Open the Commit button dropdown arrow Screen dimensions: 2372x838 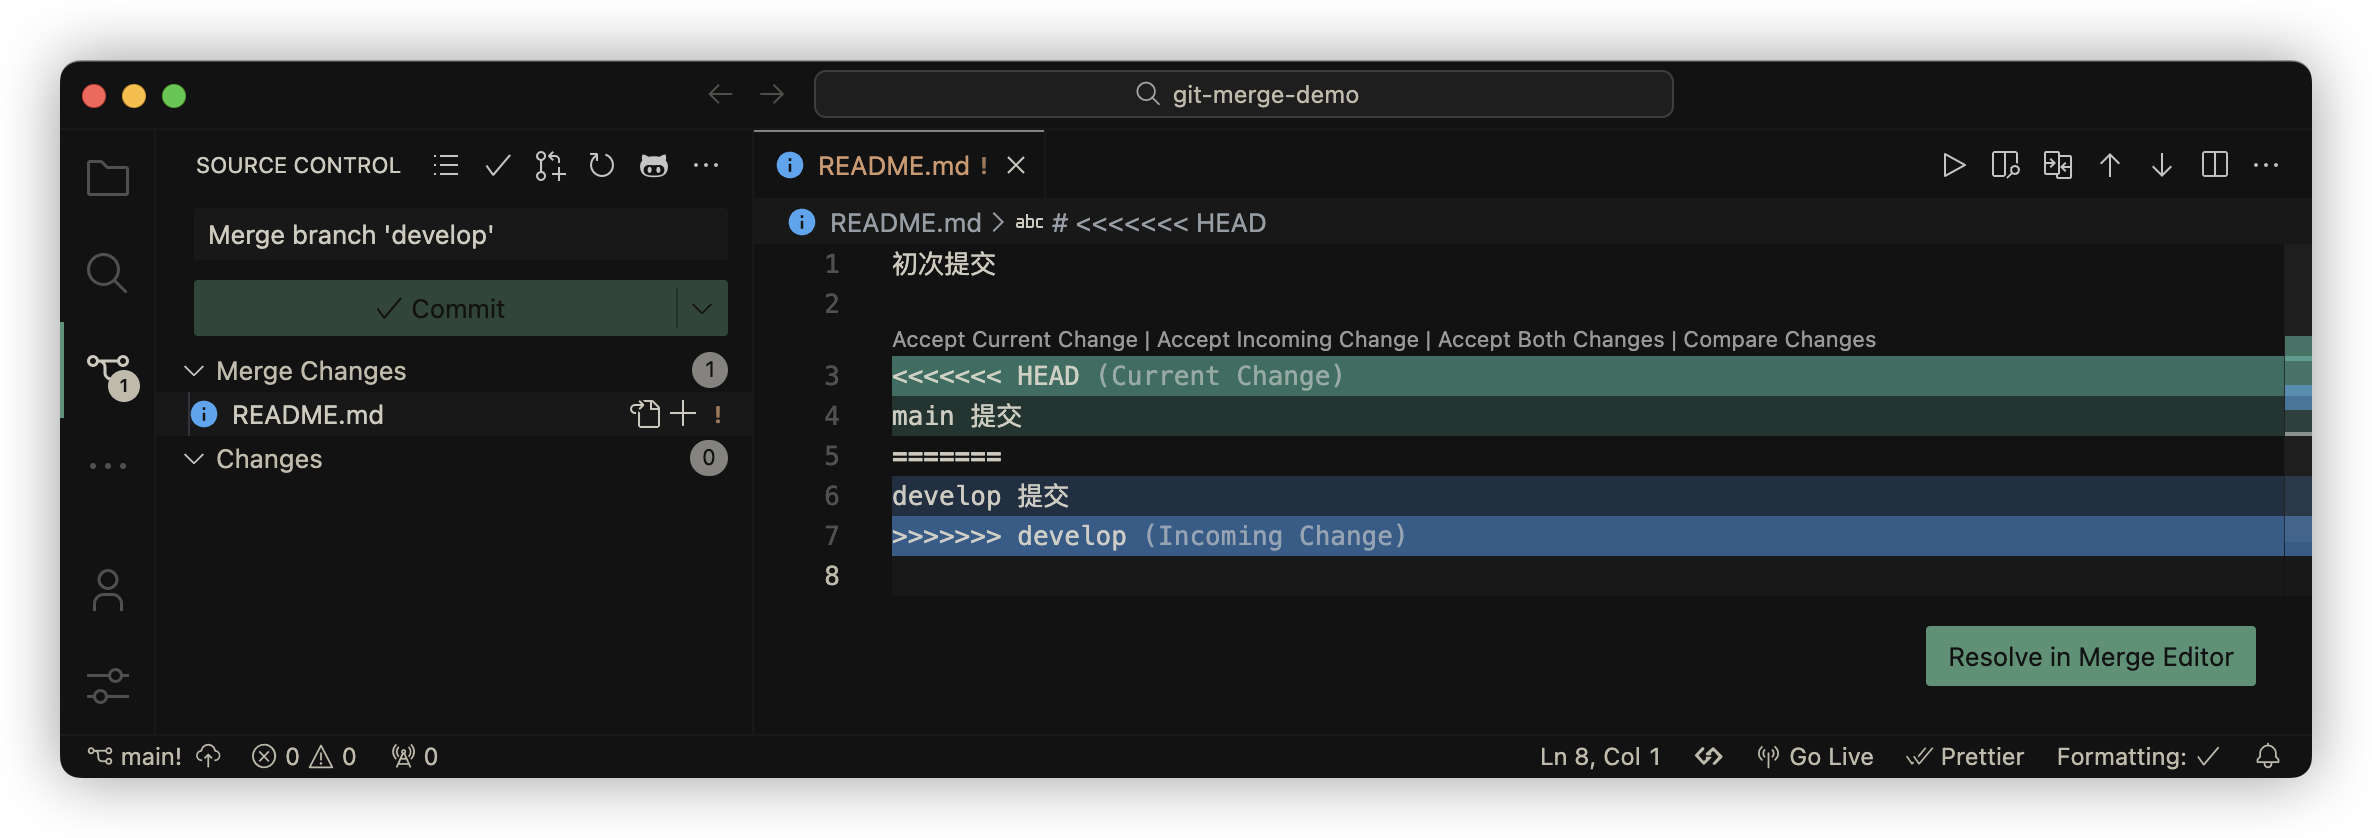point(702,308)
